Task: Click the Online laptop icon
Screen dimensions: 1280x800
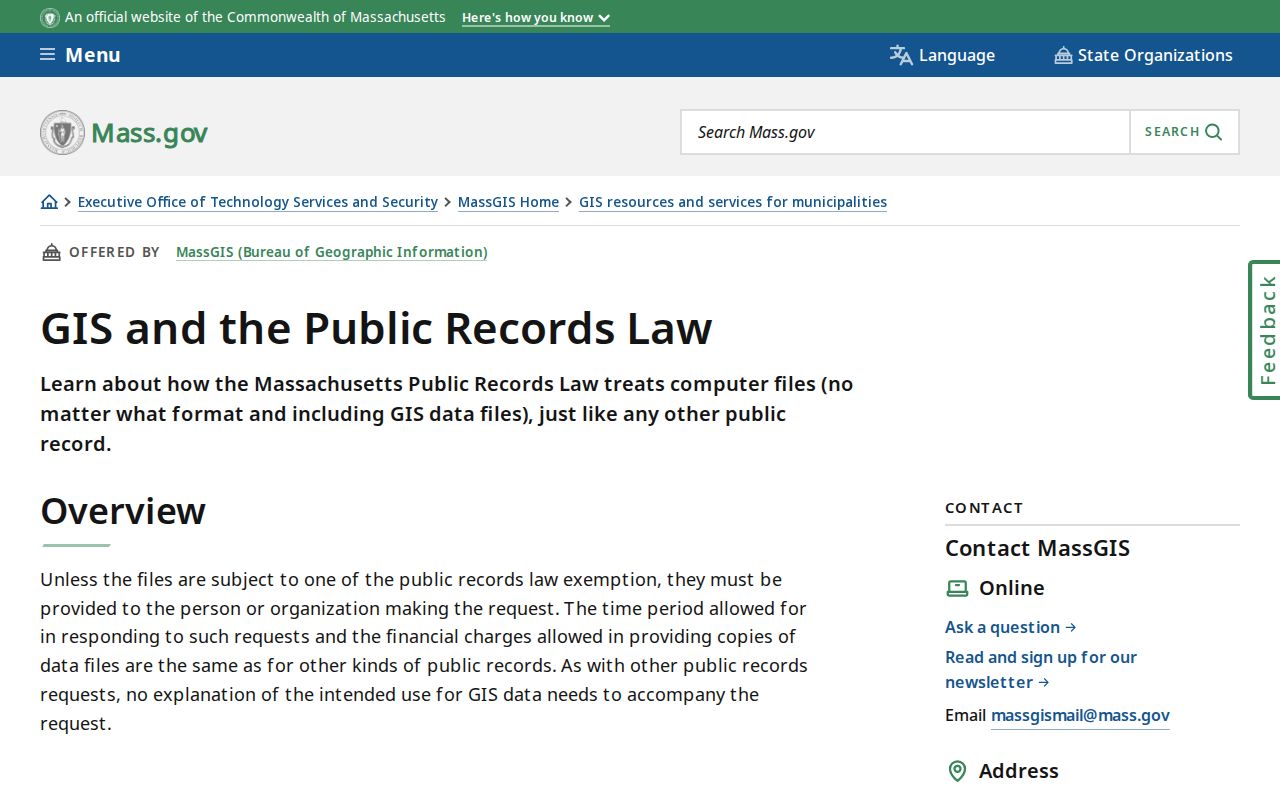Action: tap(957, 588)
